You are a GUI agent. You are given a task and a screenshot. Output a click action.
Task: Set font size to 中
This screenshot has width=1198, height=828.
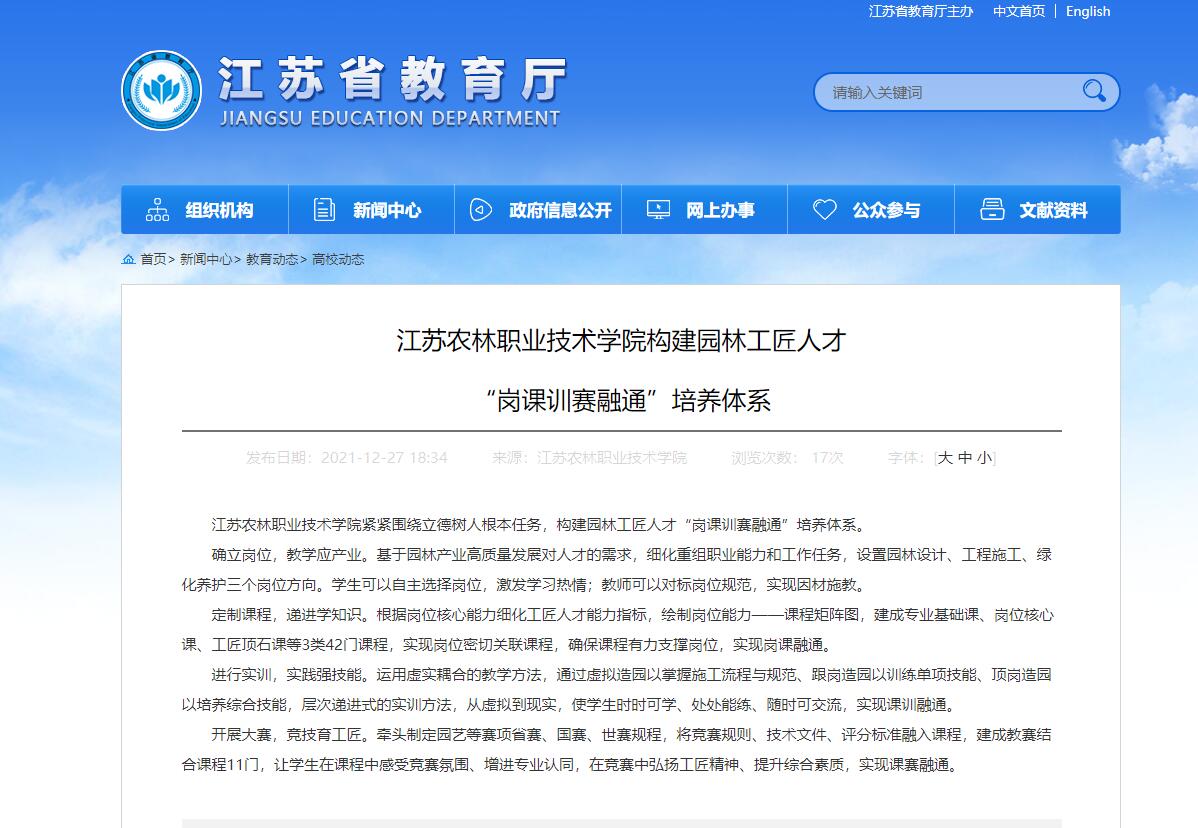click(965, 458)
